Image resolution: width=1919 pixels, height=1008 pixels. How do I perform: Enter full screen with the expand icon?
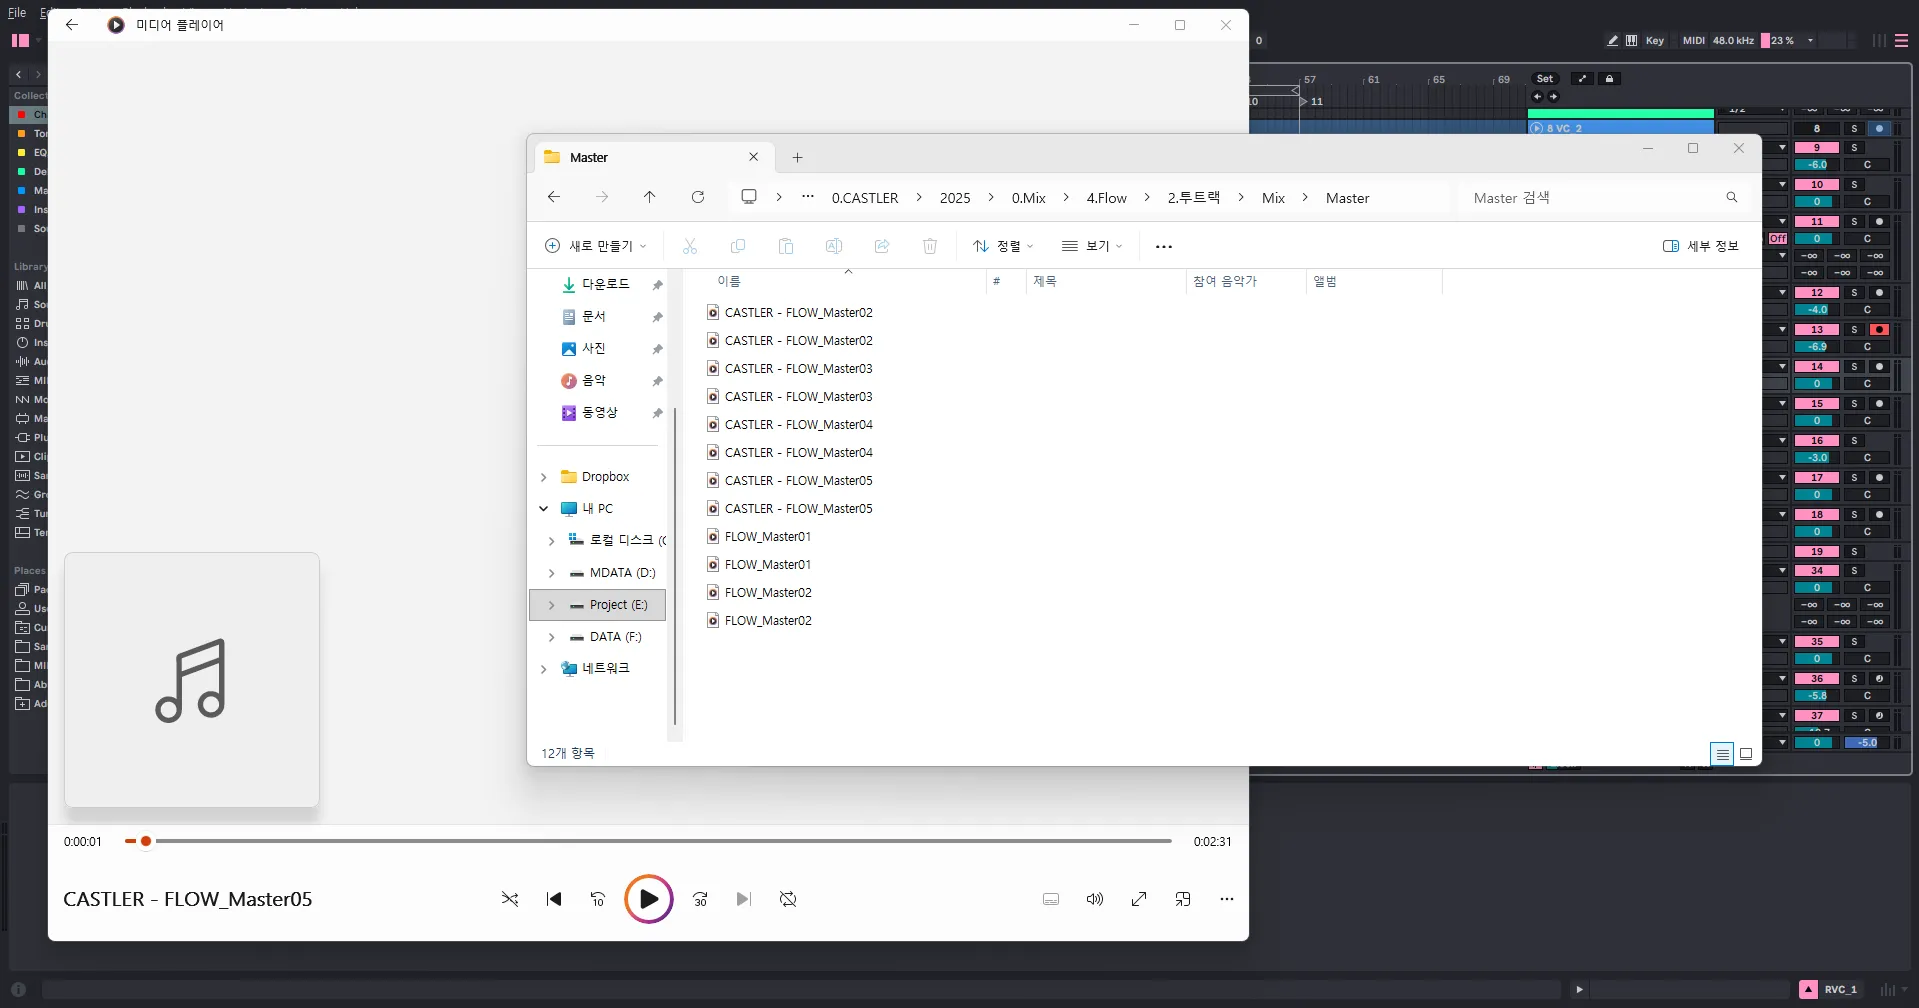tap(1139, 899)
